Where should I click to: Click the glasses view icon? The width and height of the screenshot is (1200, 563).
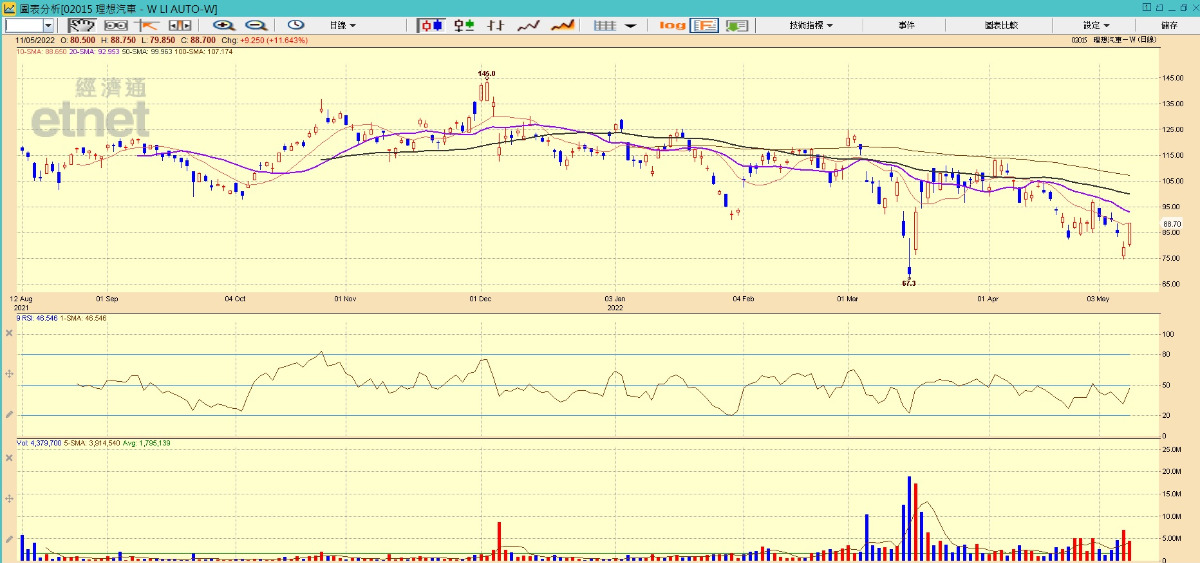click(117, 25)
